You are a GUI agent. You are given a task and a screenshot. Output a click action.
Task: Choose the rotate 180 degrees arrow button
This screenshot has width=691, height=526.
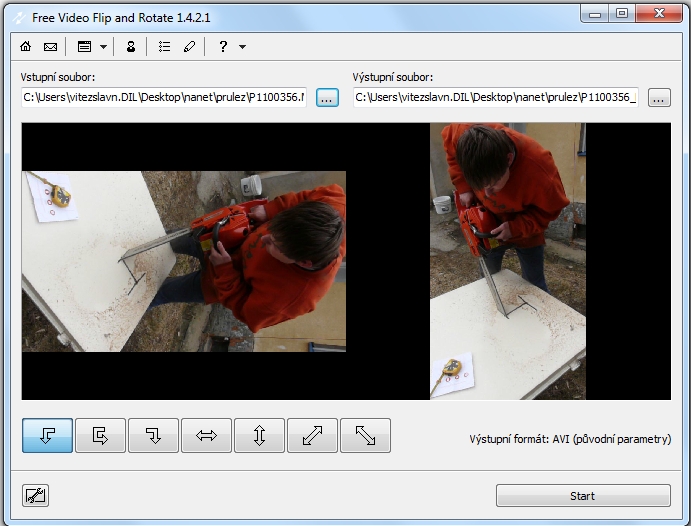click(100, 435)
